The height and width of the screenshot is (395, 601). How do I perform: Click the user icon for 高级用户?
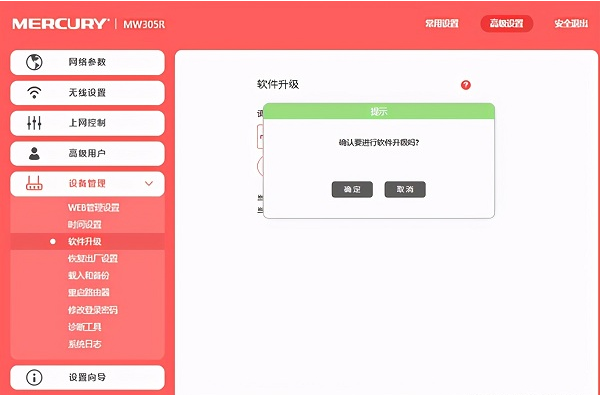click(34, 153)
